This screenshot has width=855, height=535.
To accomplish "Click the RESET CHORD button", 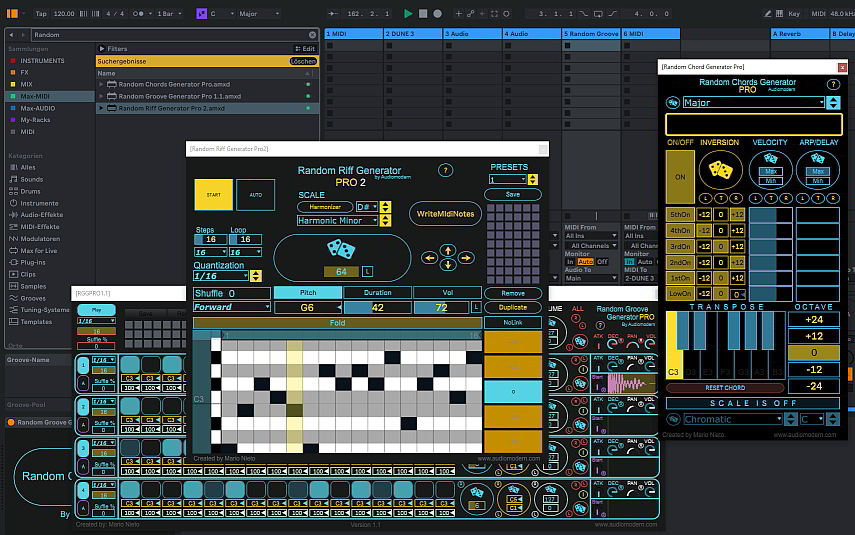I will click(725, 388).
